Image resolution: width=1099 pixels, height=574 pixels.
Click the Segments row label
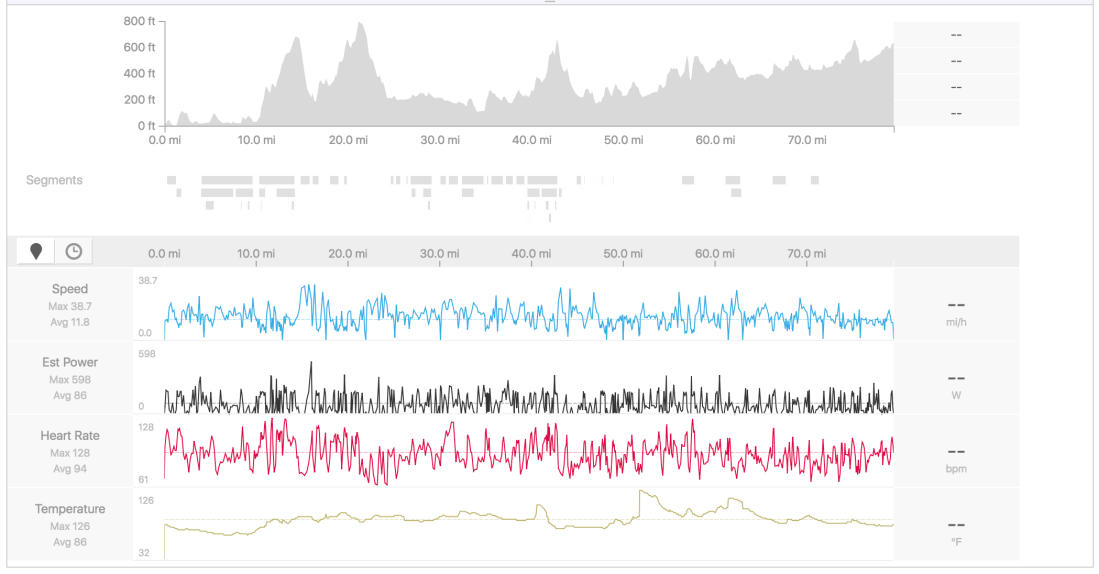click(54, 180)
